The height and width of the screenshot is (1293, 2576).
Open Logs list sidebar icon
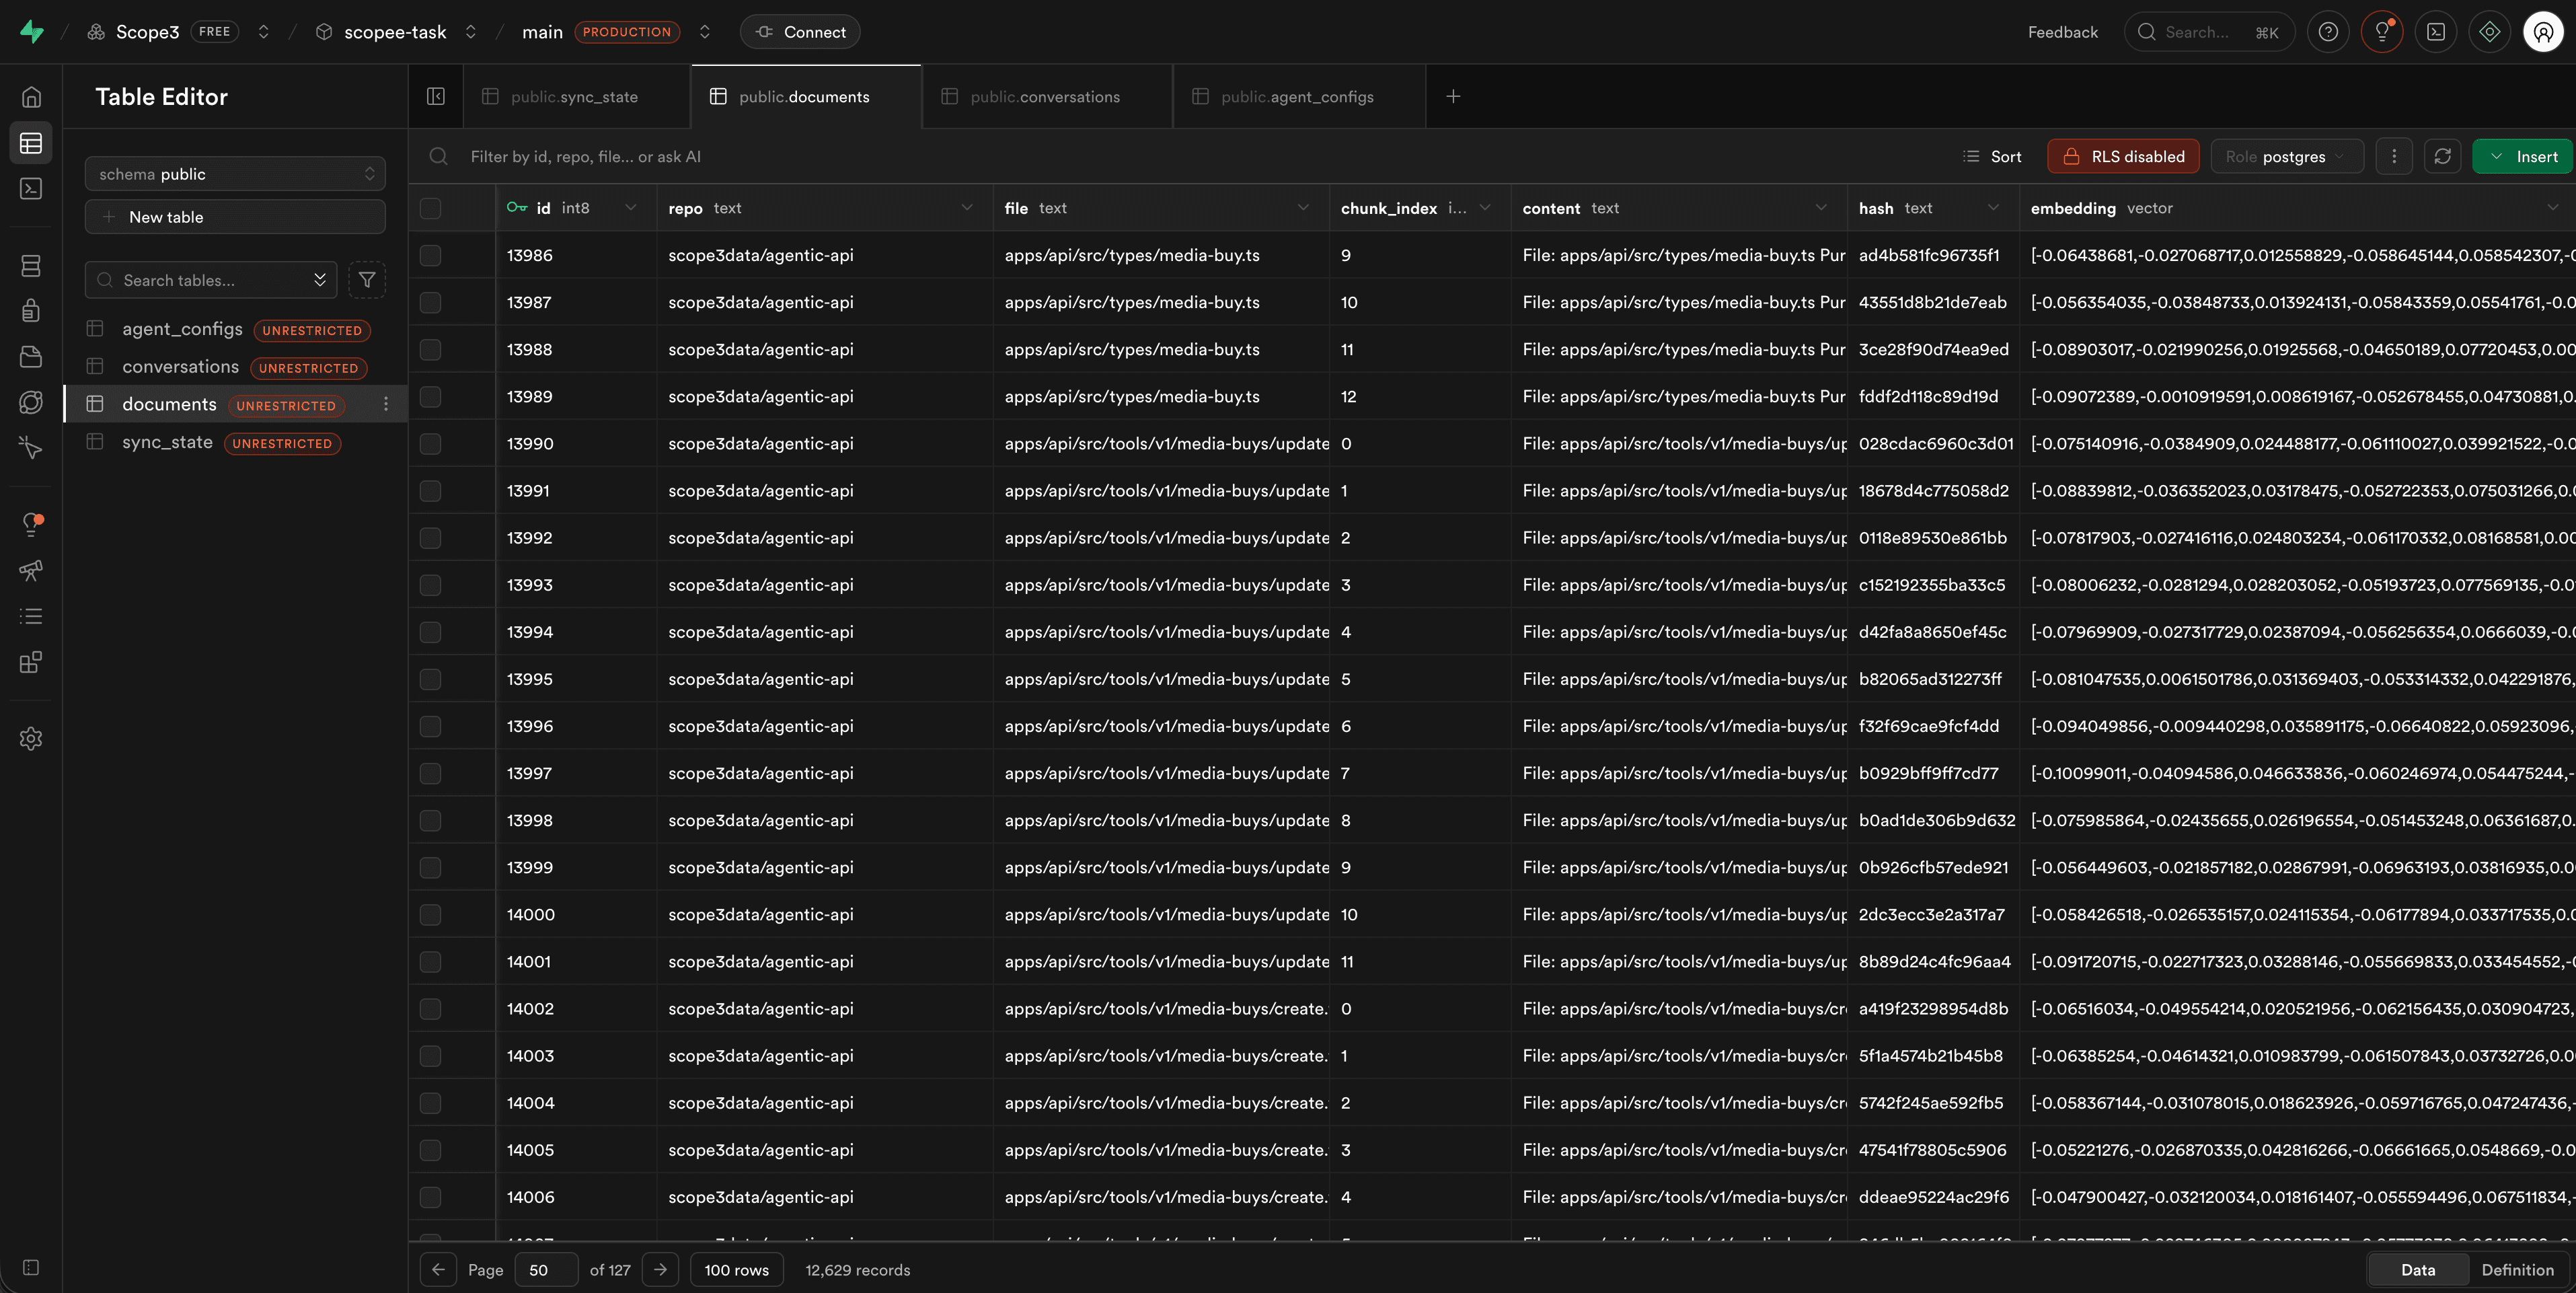click(x=31, y=616)
